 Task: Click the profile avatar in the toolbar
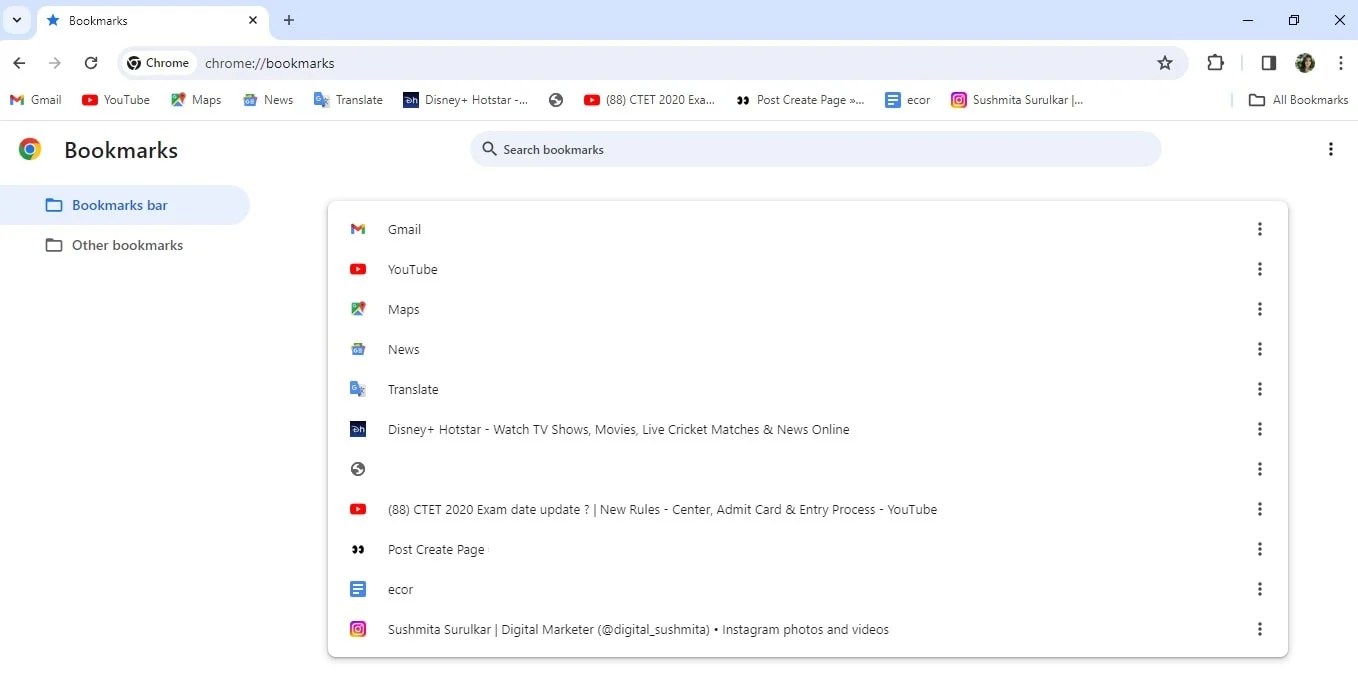[x=1305, y=62]
